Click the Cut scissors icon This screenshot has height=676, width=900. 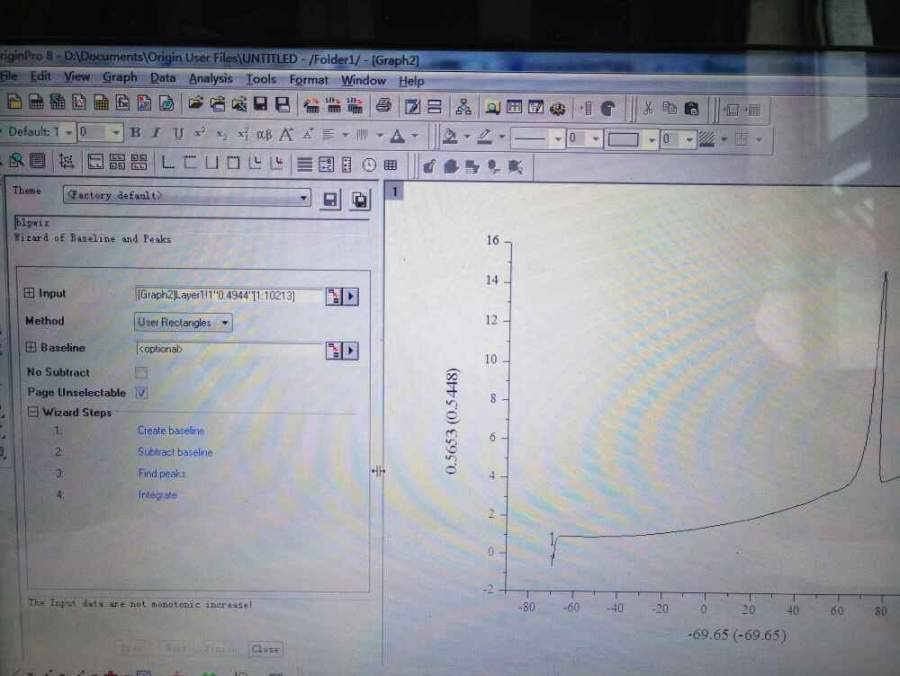648,108
